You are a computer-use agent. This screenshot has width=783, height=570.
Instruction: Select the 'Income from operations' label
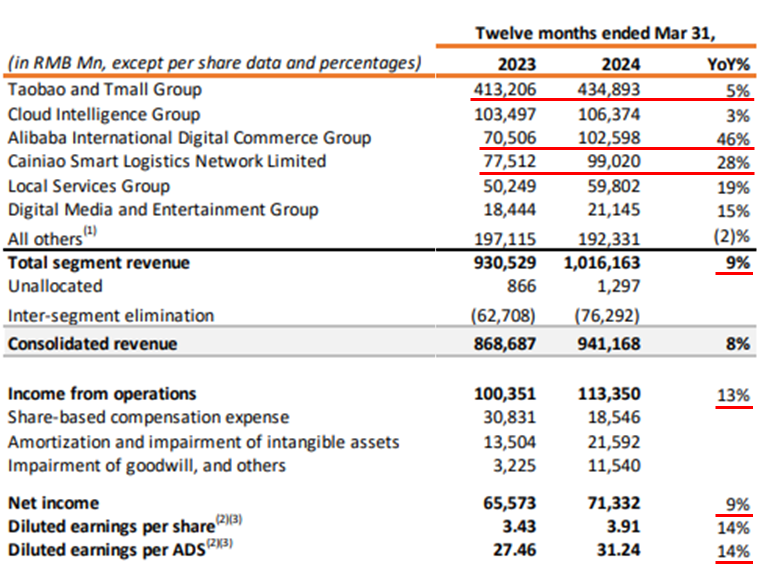pyautogui.click(x=102, y=394)
